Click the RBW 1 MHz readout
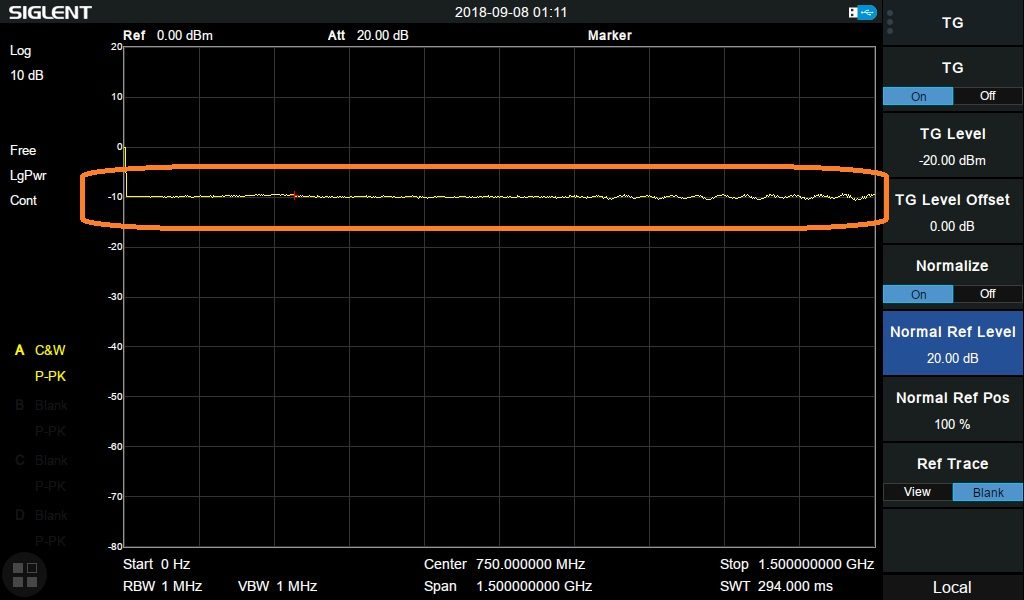The width and height of the screenshot is (1024, 600). (x=162, y=586)
